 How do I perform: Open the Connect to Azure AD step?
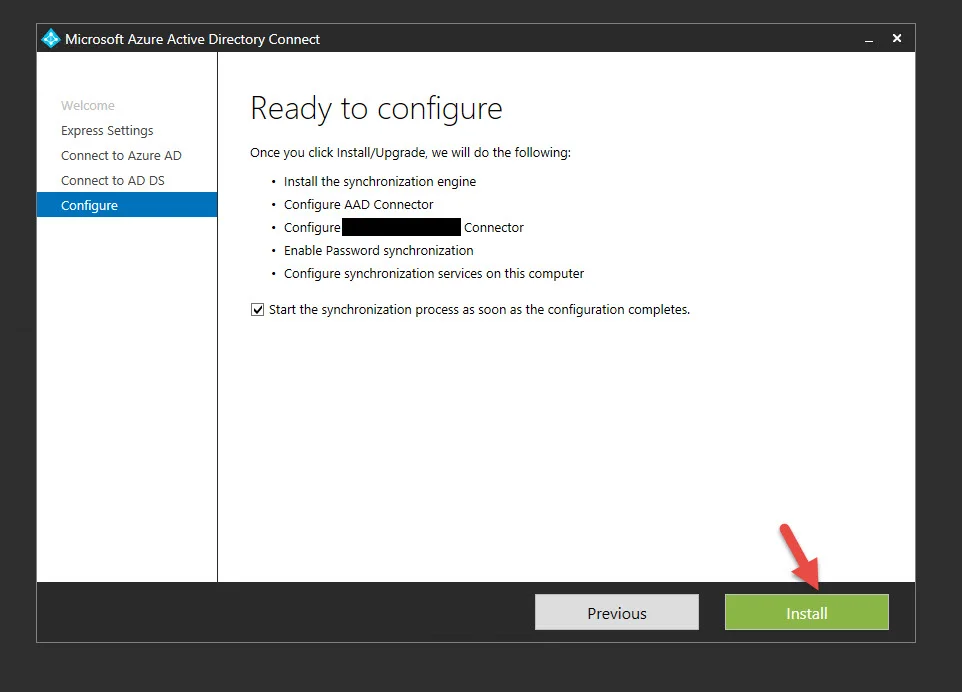point(121,156)
